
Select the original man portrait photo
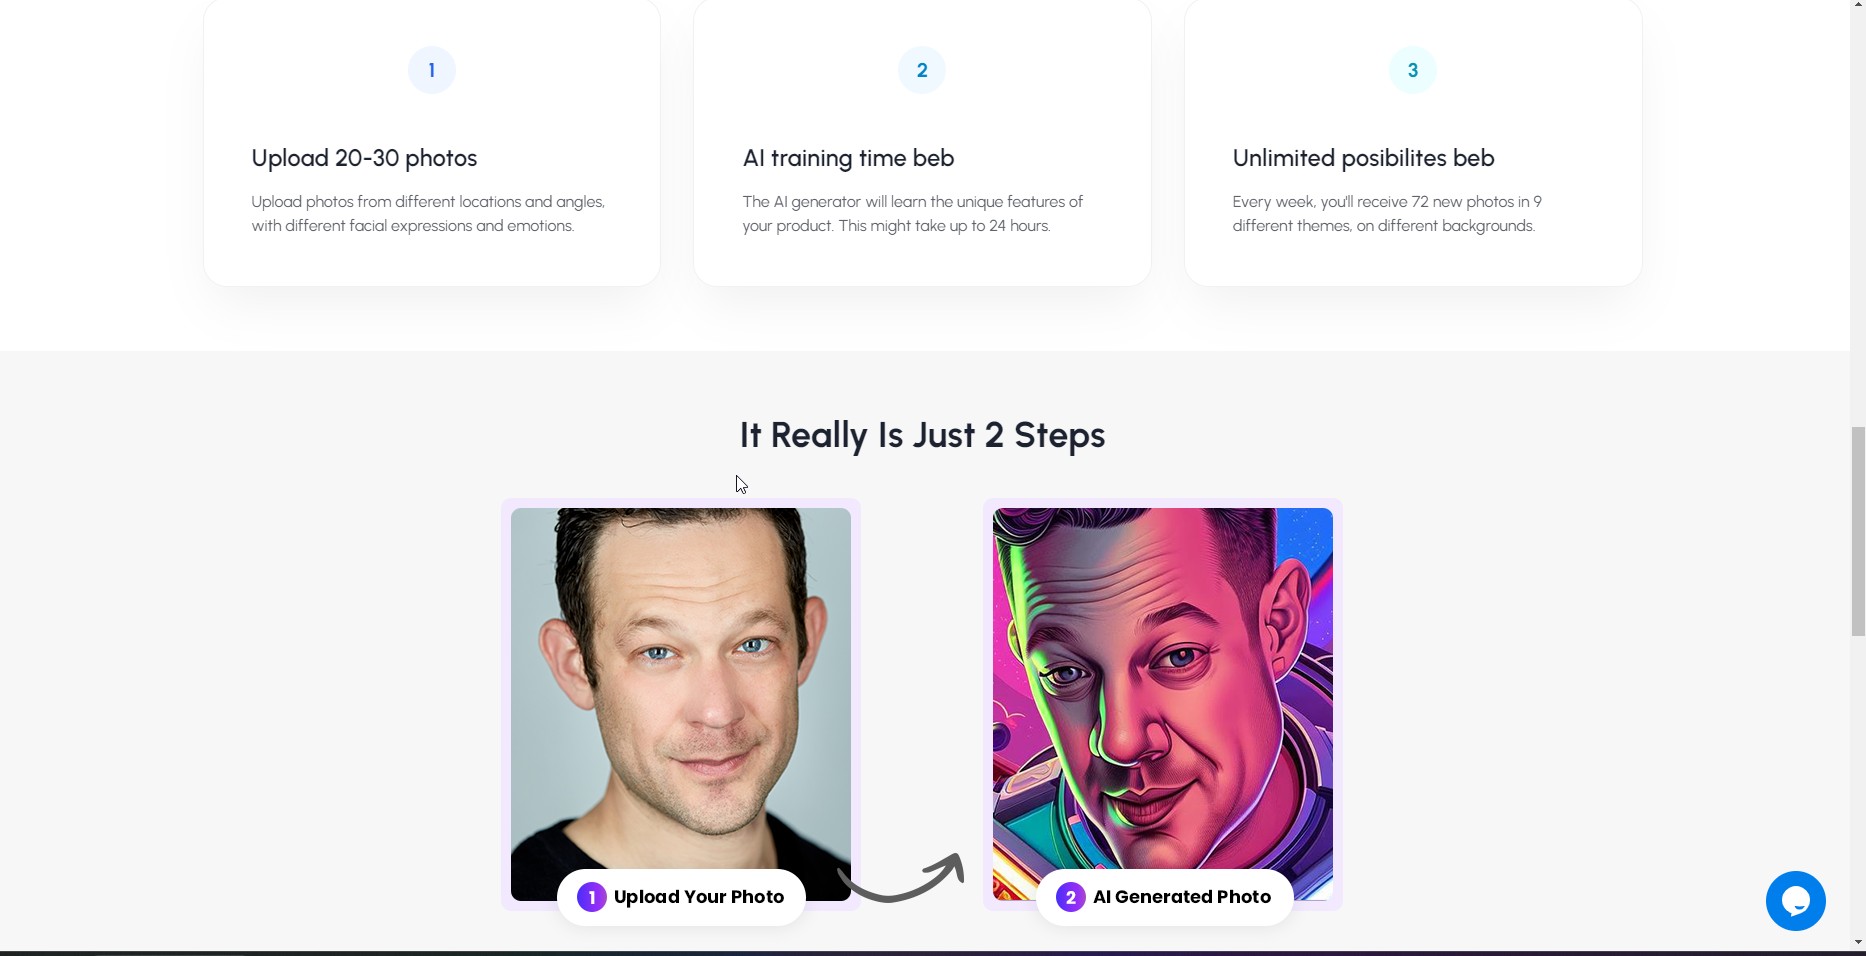click(681, 704)
